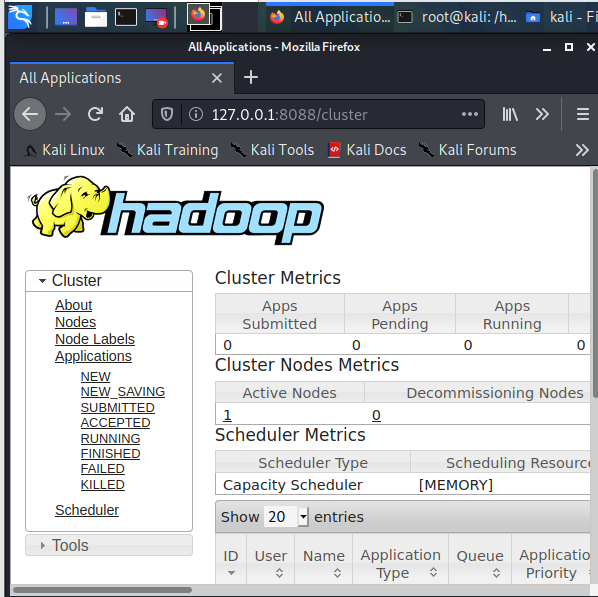Click the vertical page scrollbar

coord(594,283)
